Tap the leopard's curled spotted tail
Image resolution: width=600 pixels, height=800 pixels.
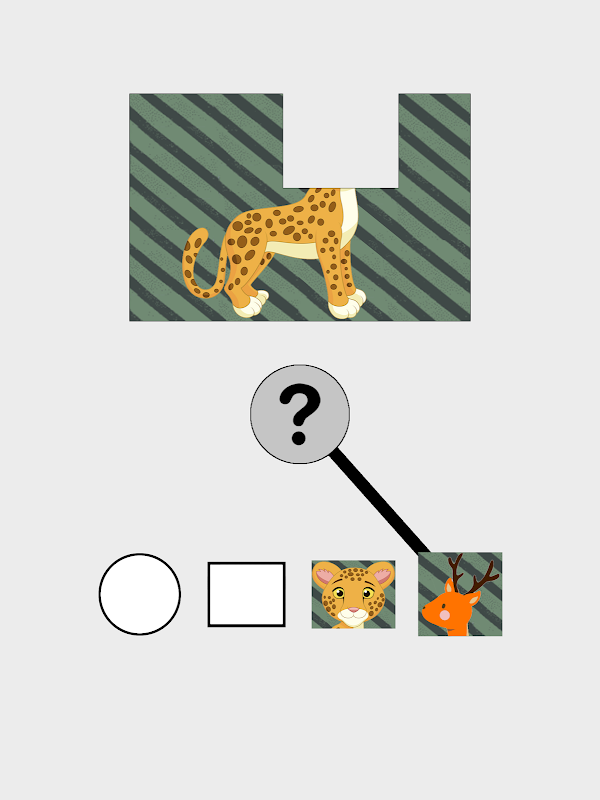click(x=202, y=264)
